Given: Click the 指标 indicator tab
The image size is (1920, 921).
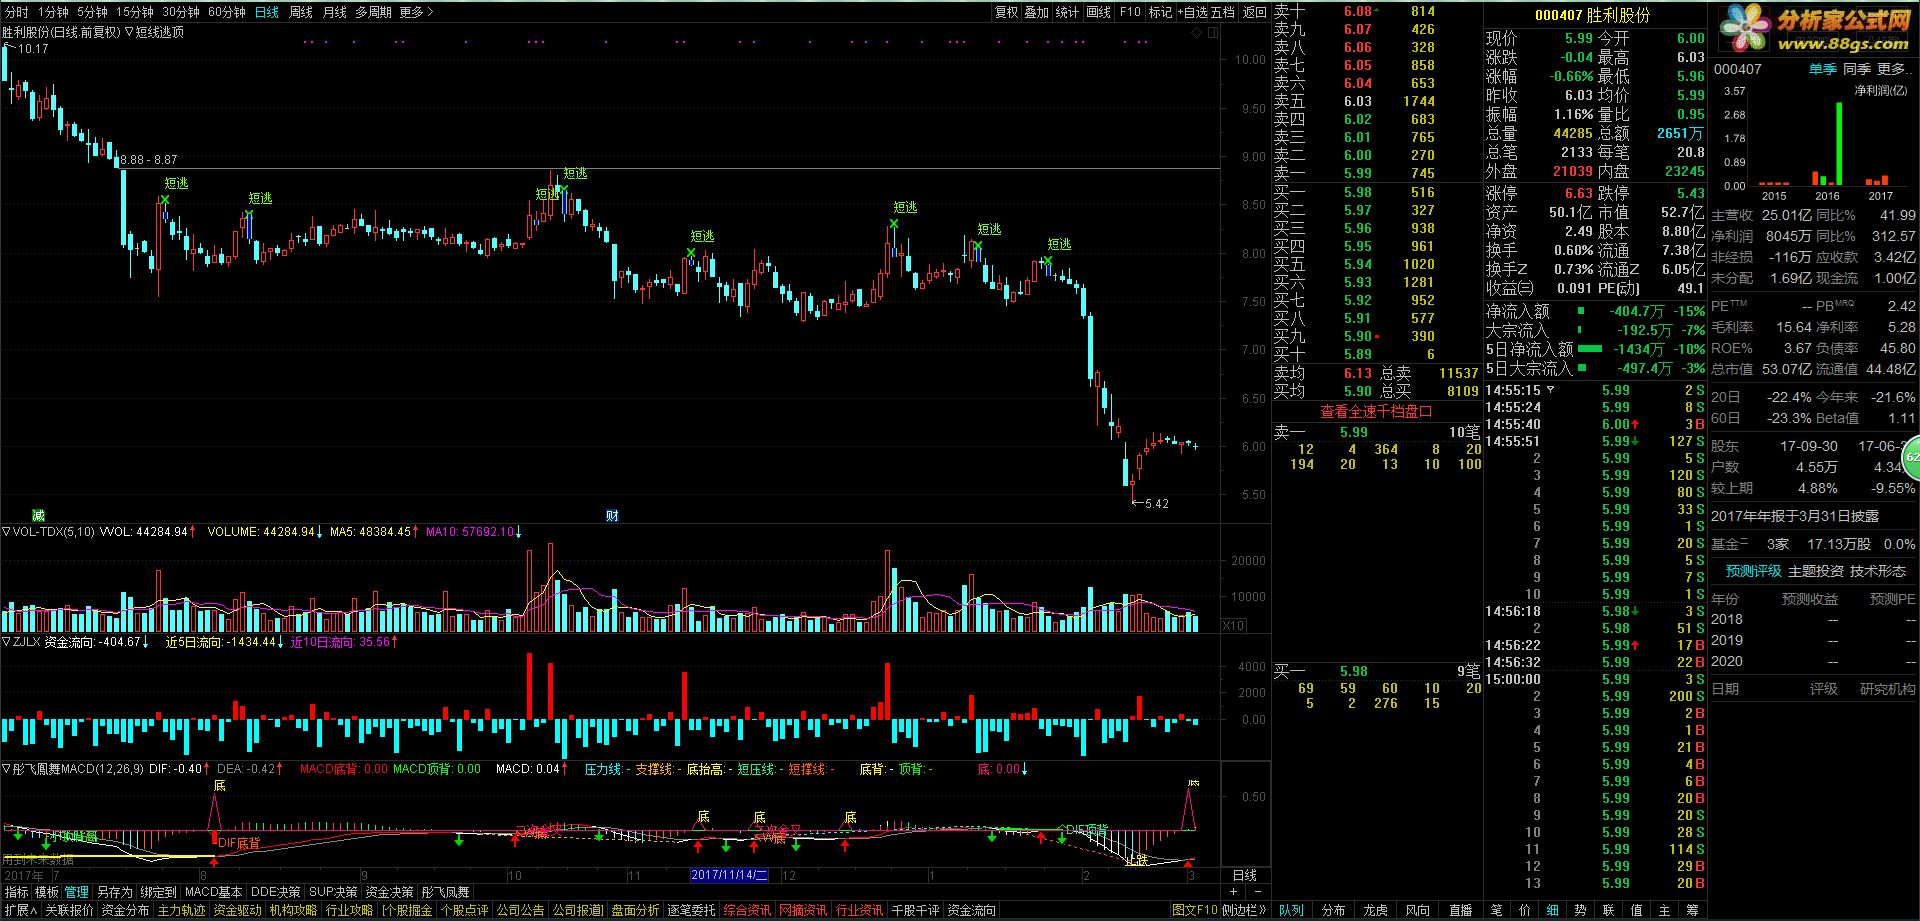Looking at the screenshot, I should point(17,892).
